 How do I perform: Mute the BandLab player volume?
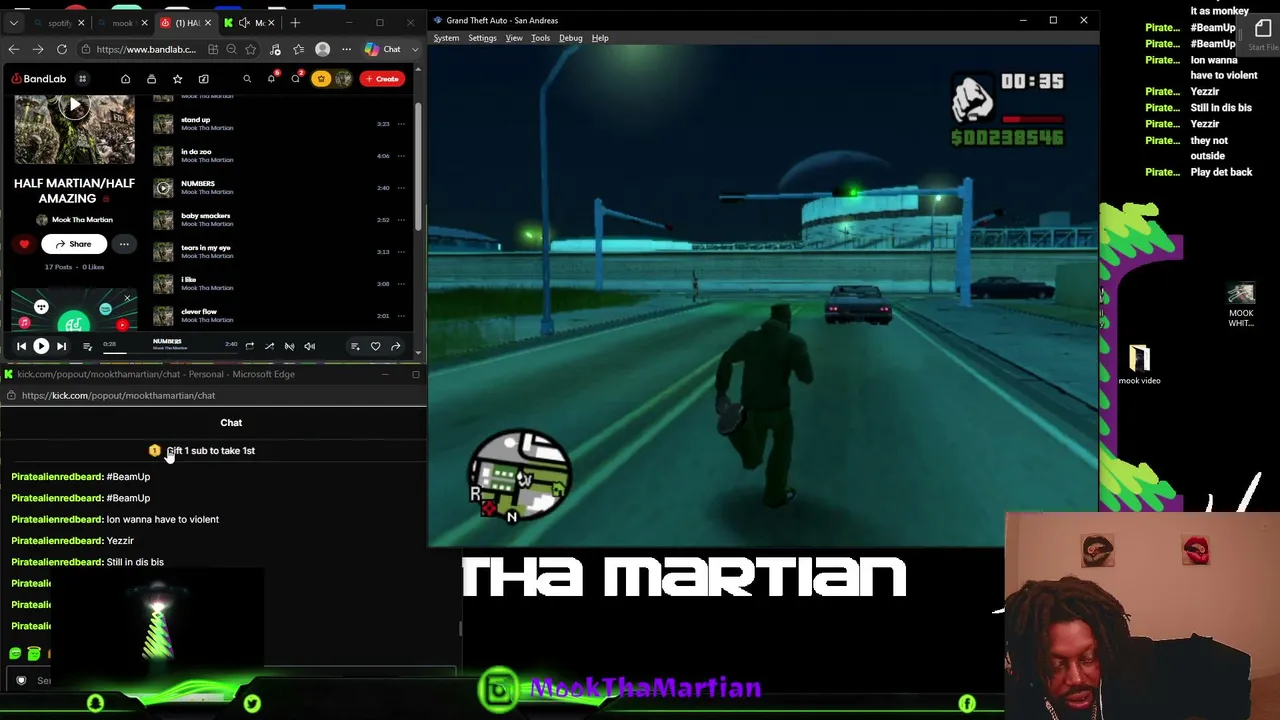pos(309,346)
